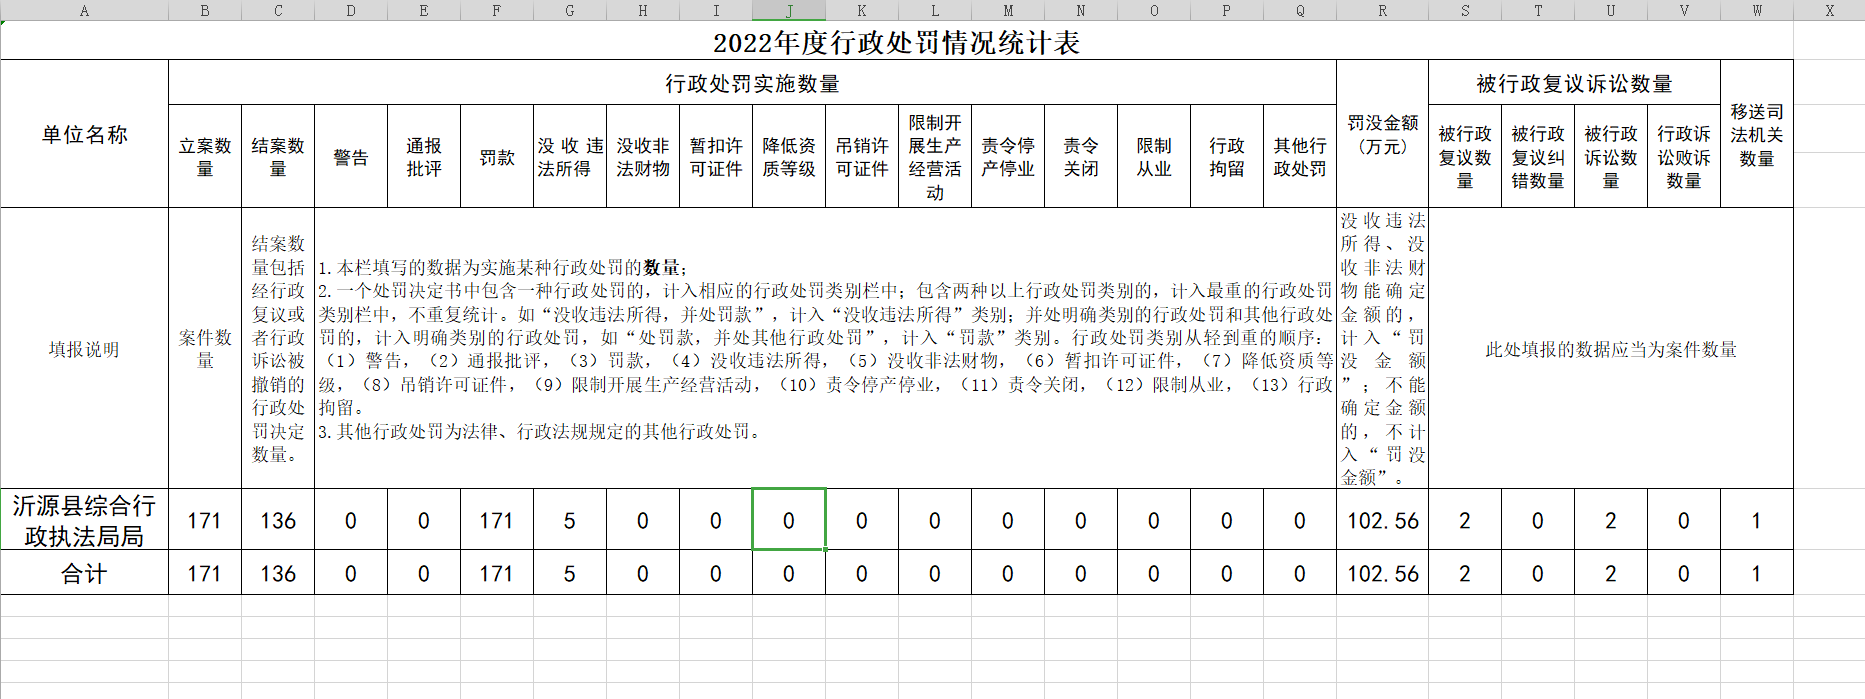1865x699 pixels.
Task: Select the title cell 2022年度行政处罚情况统计表
Action: click(896, 43)
